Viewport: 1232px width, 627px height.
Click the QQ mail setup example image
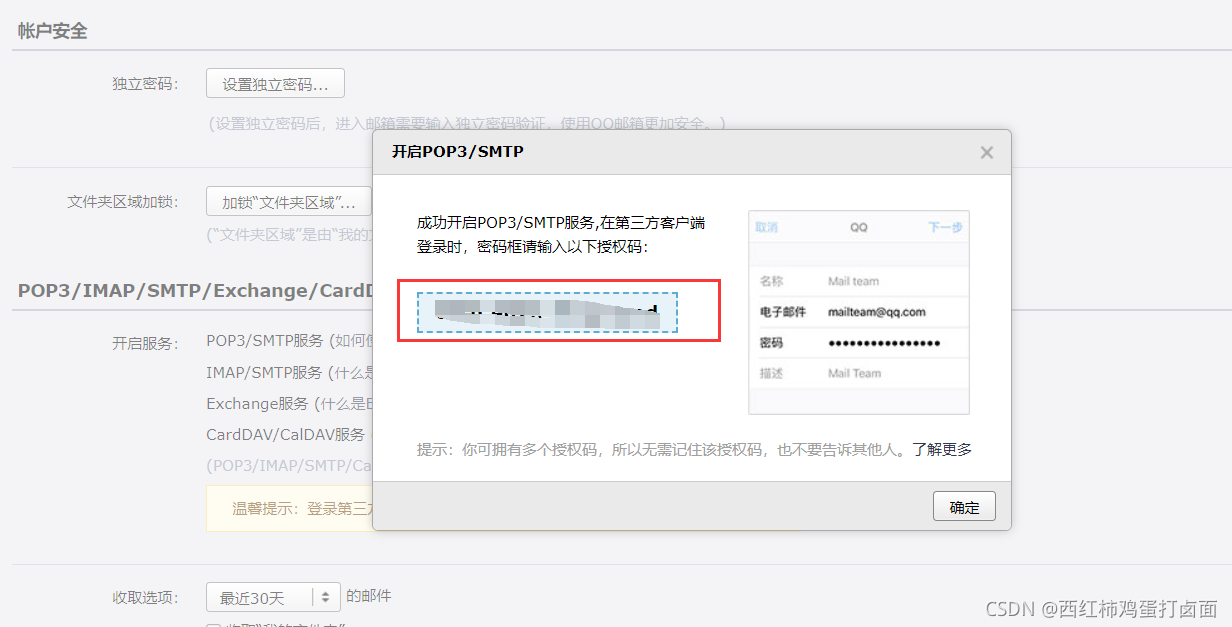coord(859,312)
